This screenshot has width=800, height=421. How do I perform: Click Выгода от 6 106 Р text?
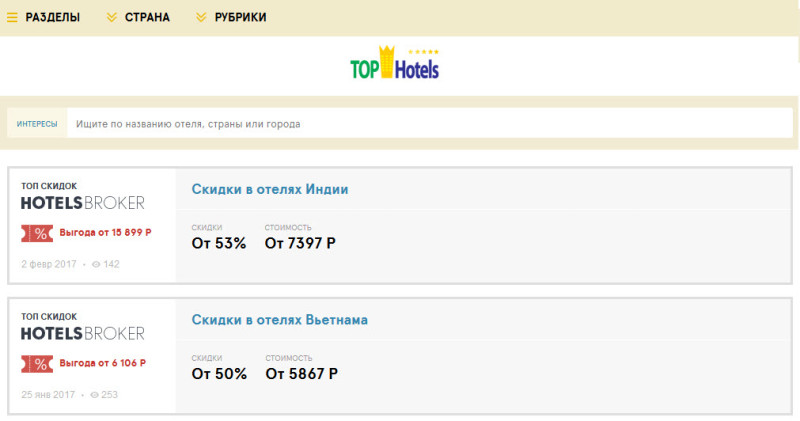(103, 363)
